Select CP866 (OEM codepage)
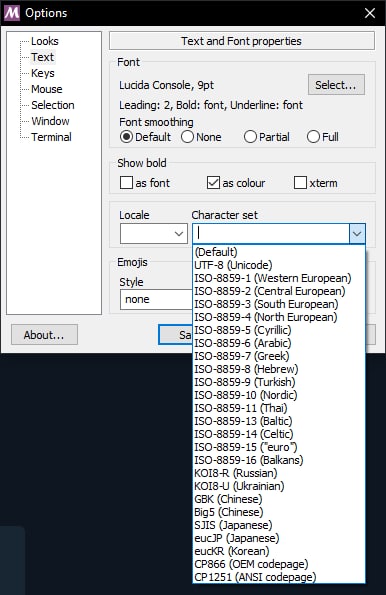The width and height of the screenshot is (386, 595). (279, 564)
